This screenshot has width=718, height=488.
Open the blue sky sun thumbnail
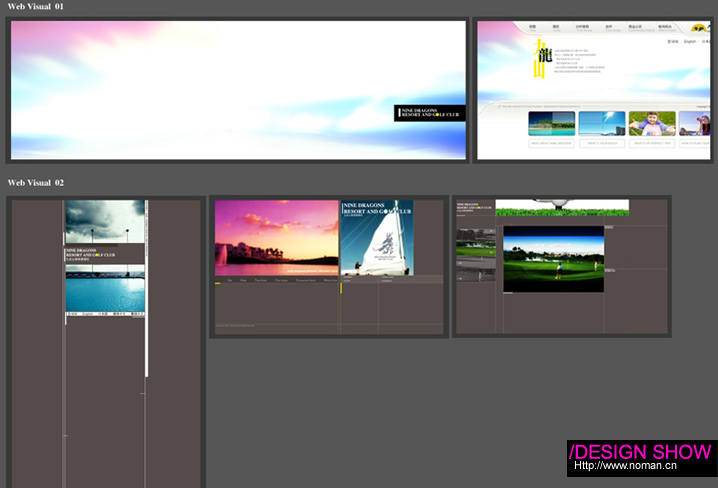pos(601,123)
